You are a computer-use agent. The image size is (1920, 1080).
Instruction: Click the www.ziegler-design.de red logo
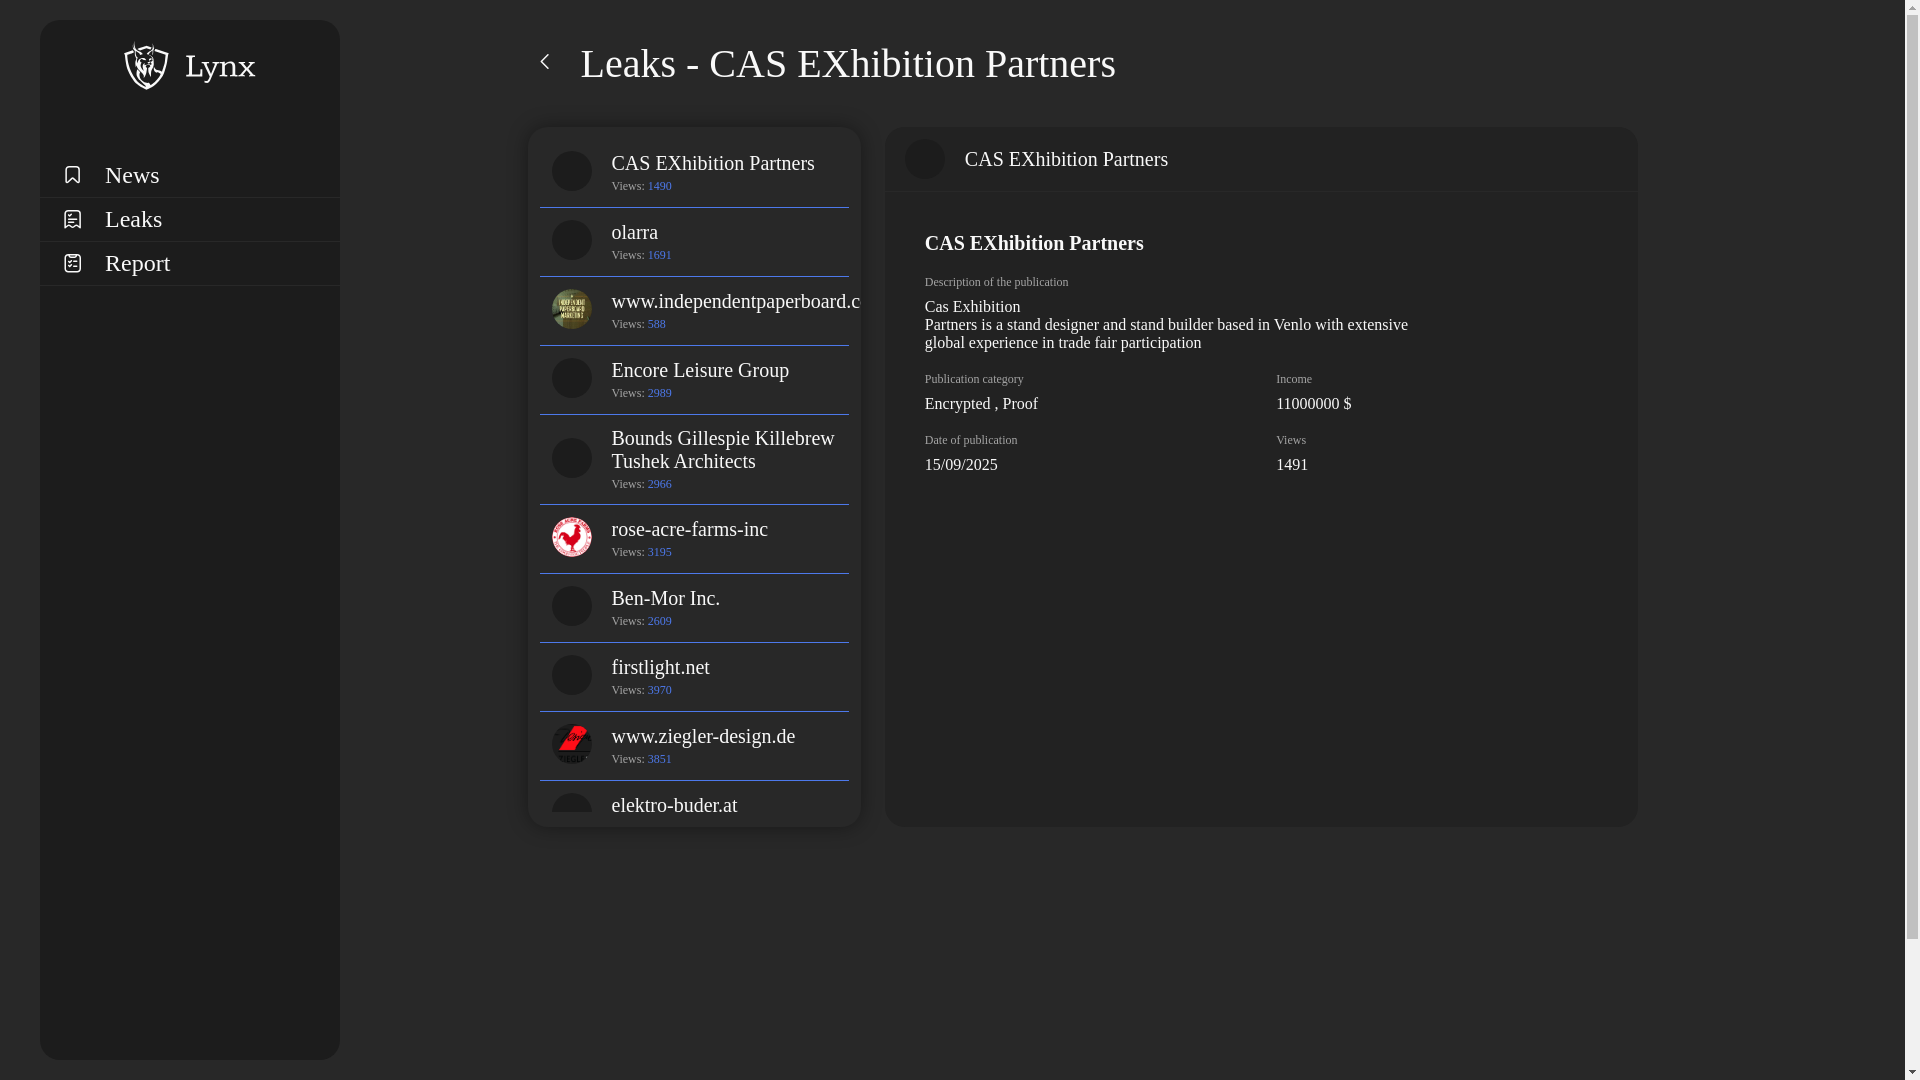[572, 744]
